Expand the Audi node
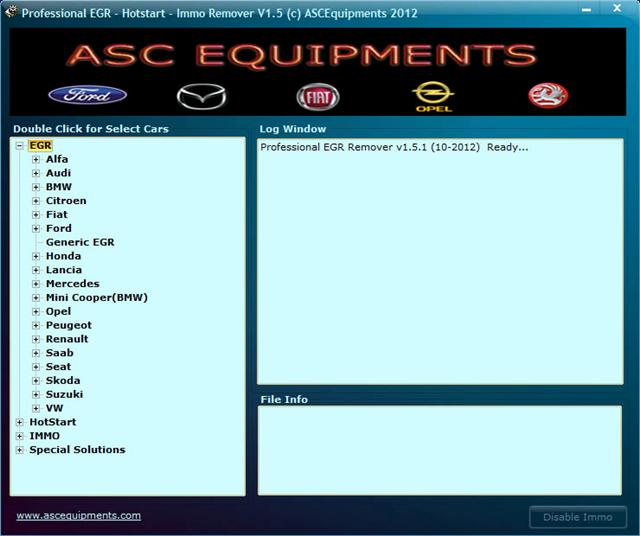The height and width of the screenshot is (536, 640). pos(36,173)
